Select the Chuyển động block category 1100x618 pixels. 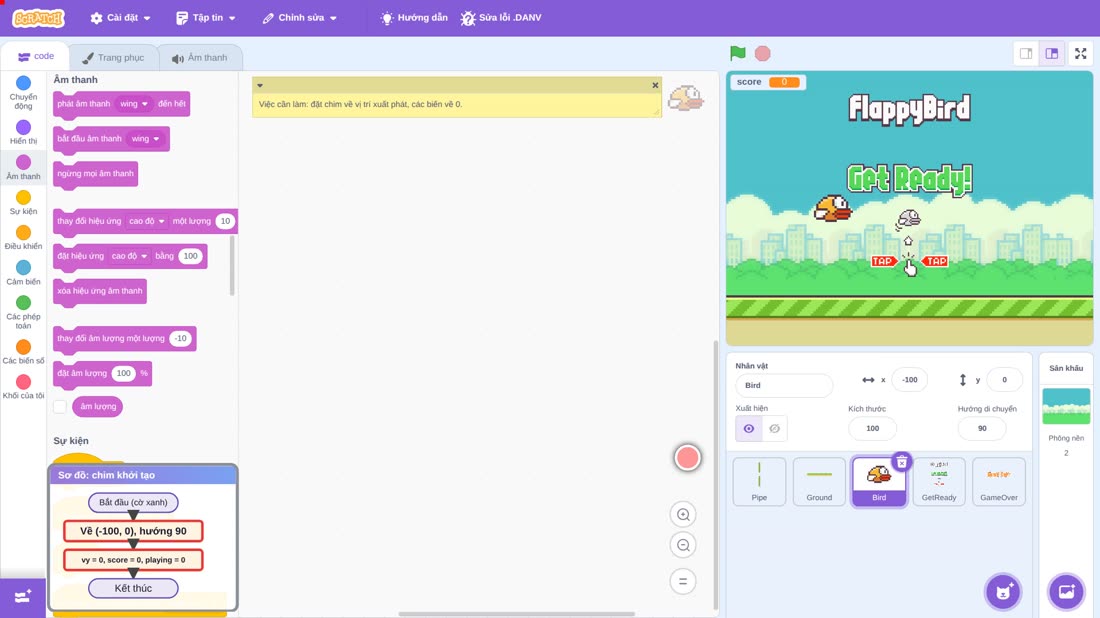click(23, 93)
